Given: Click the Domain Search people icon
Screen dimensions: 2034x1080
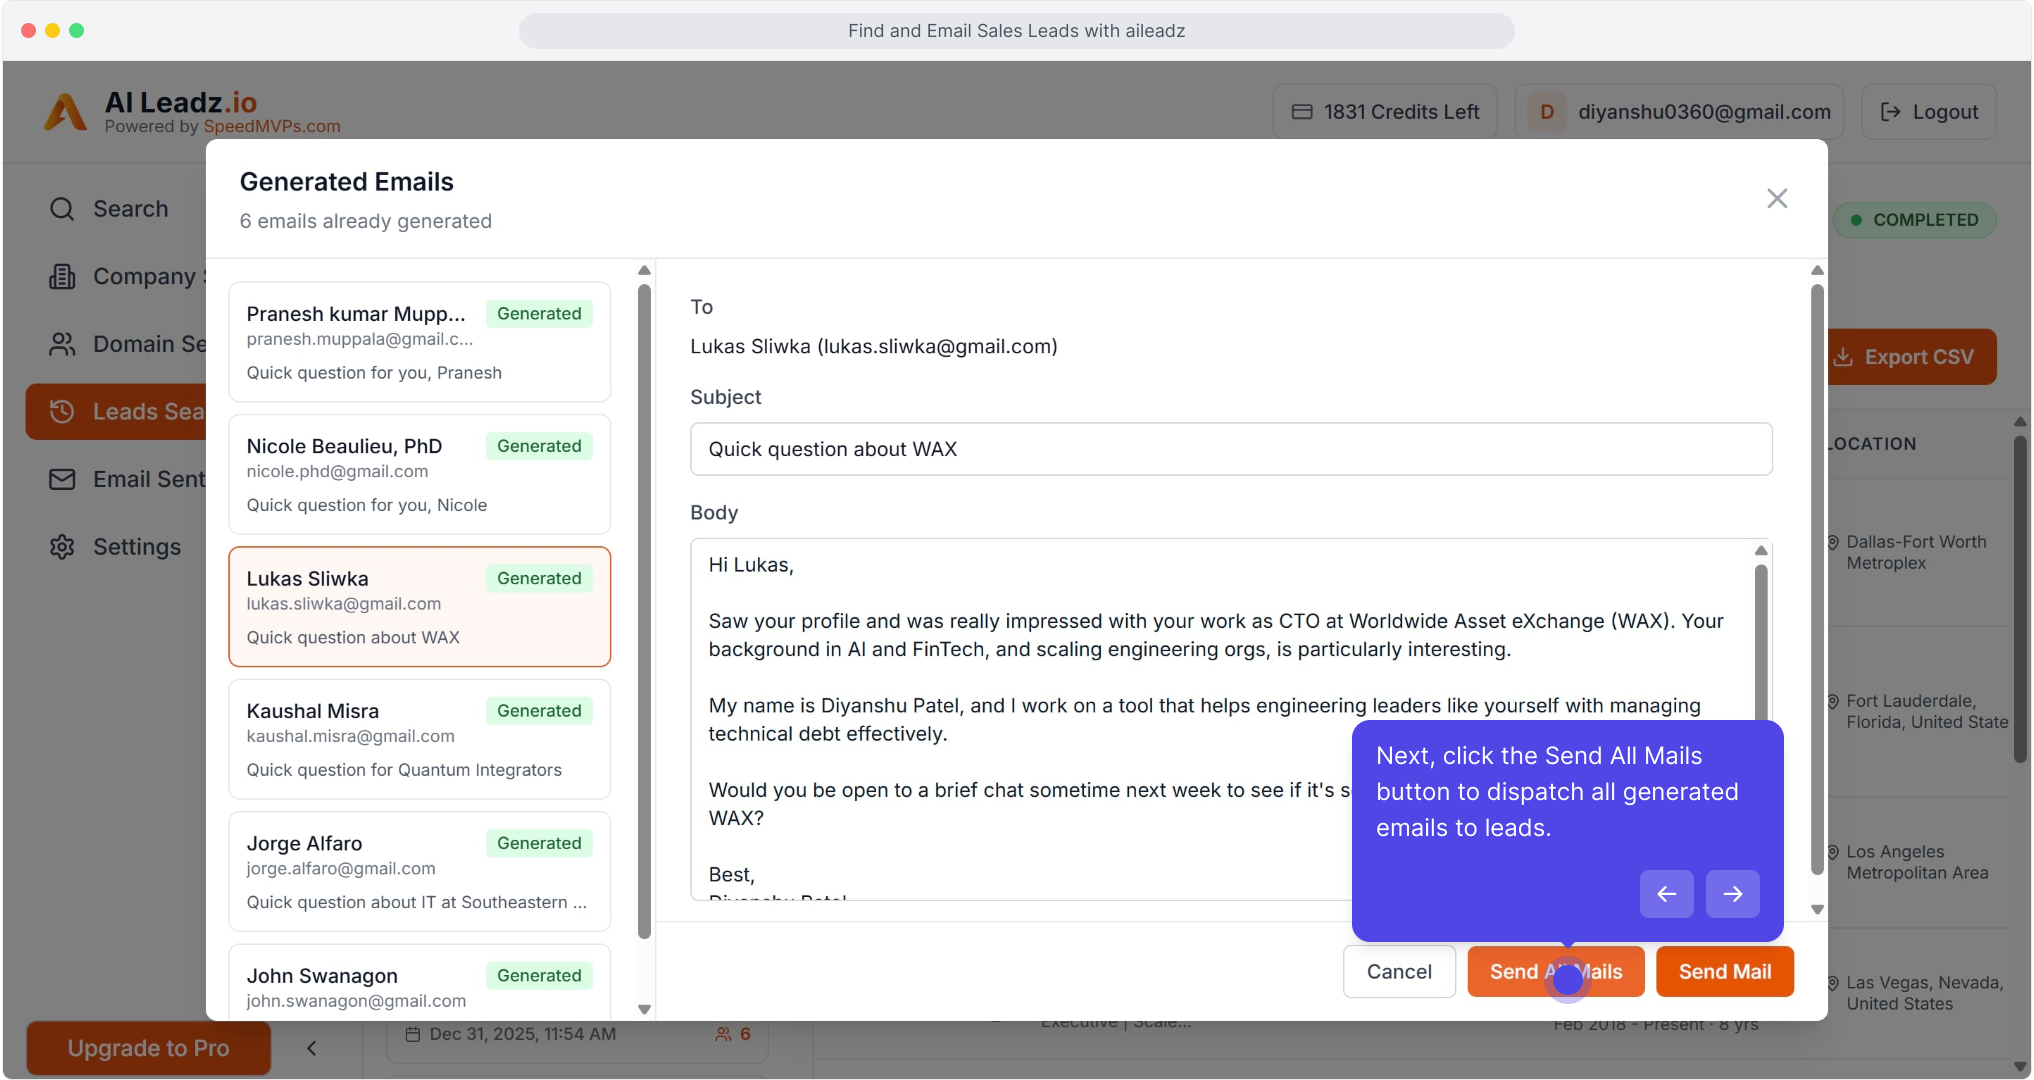Looking at the screenshot, I should [62, 344].
